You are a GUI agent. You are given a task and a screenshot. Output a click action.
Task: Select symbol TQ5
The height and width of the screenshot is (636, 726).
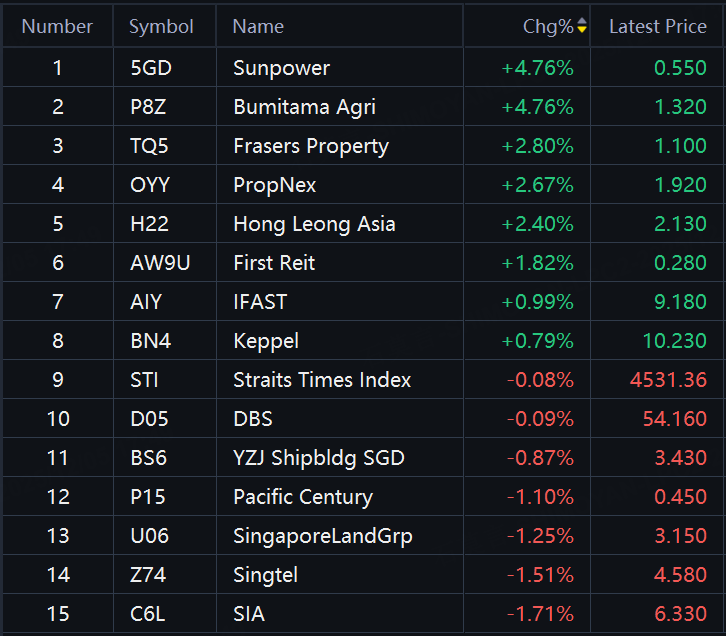(x=149, y=146)
